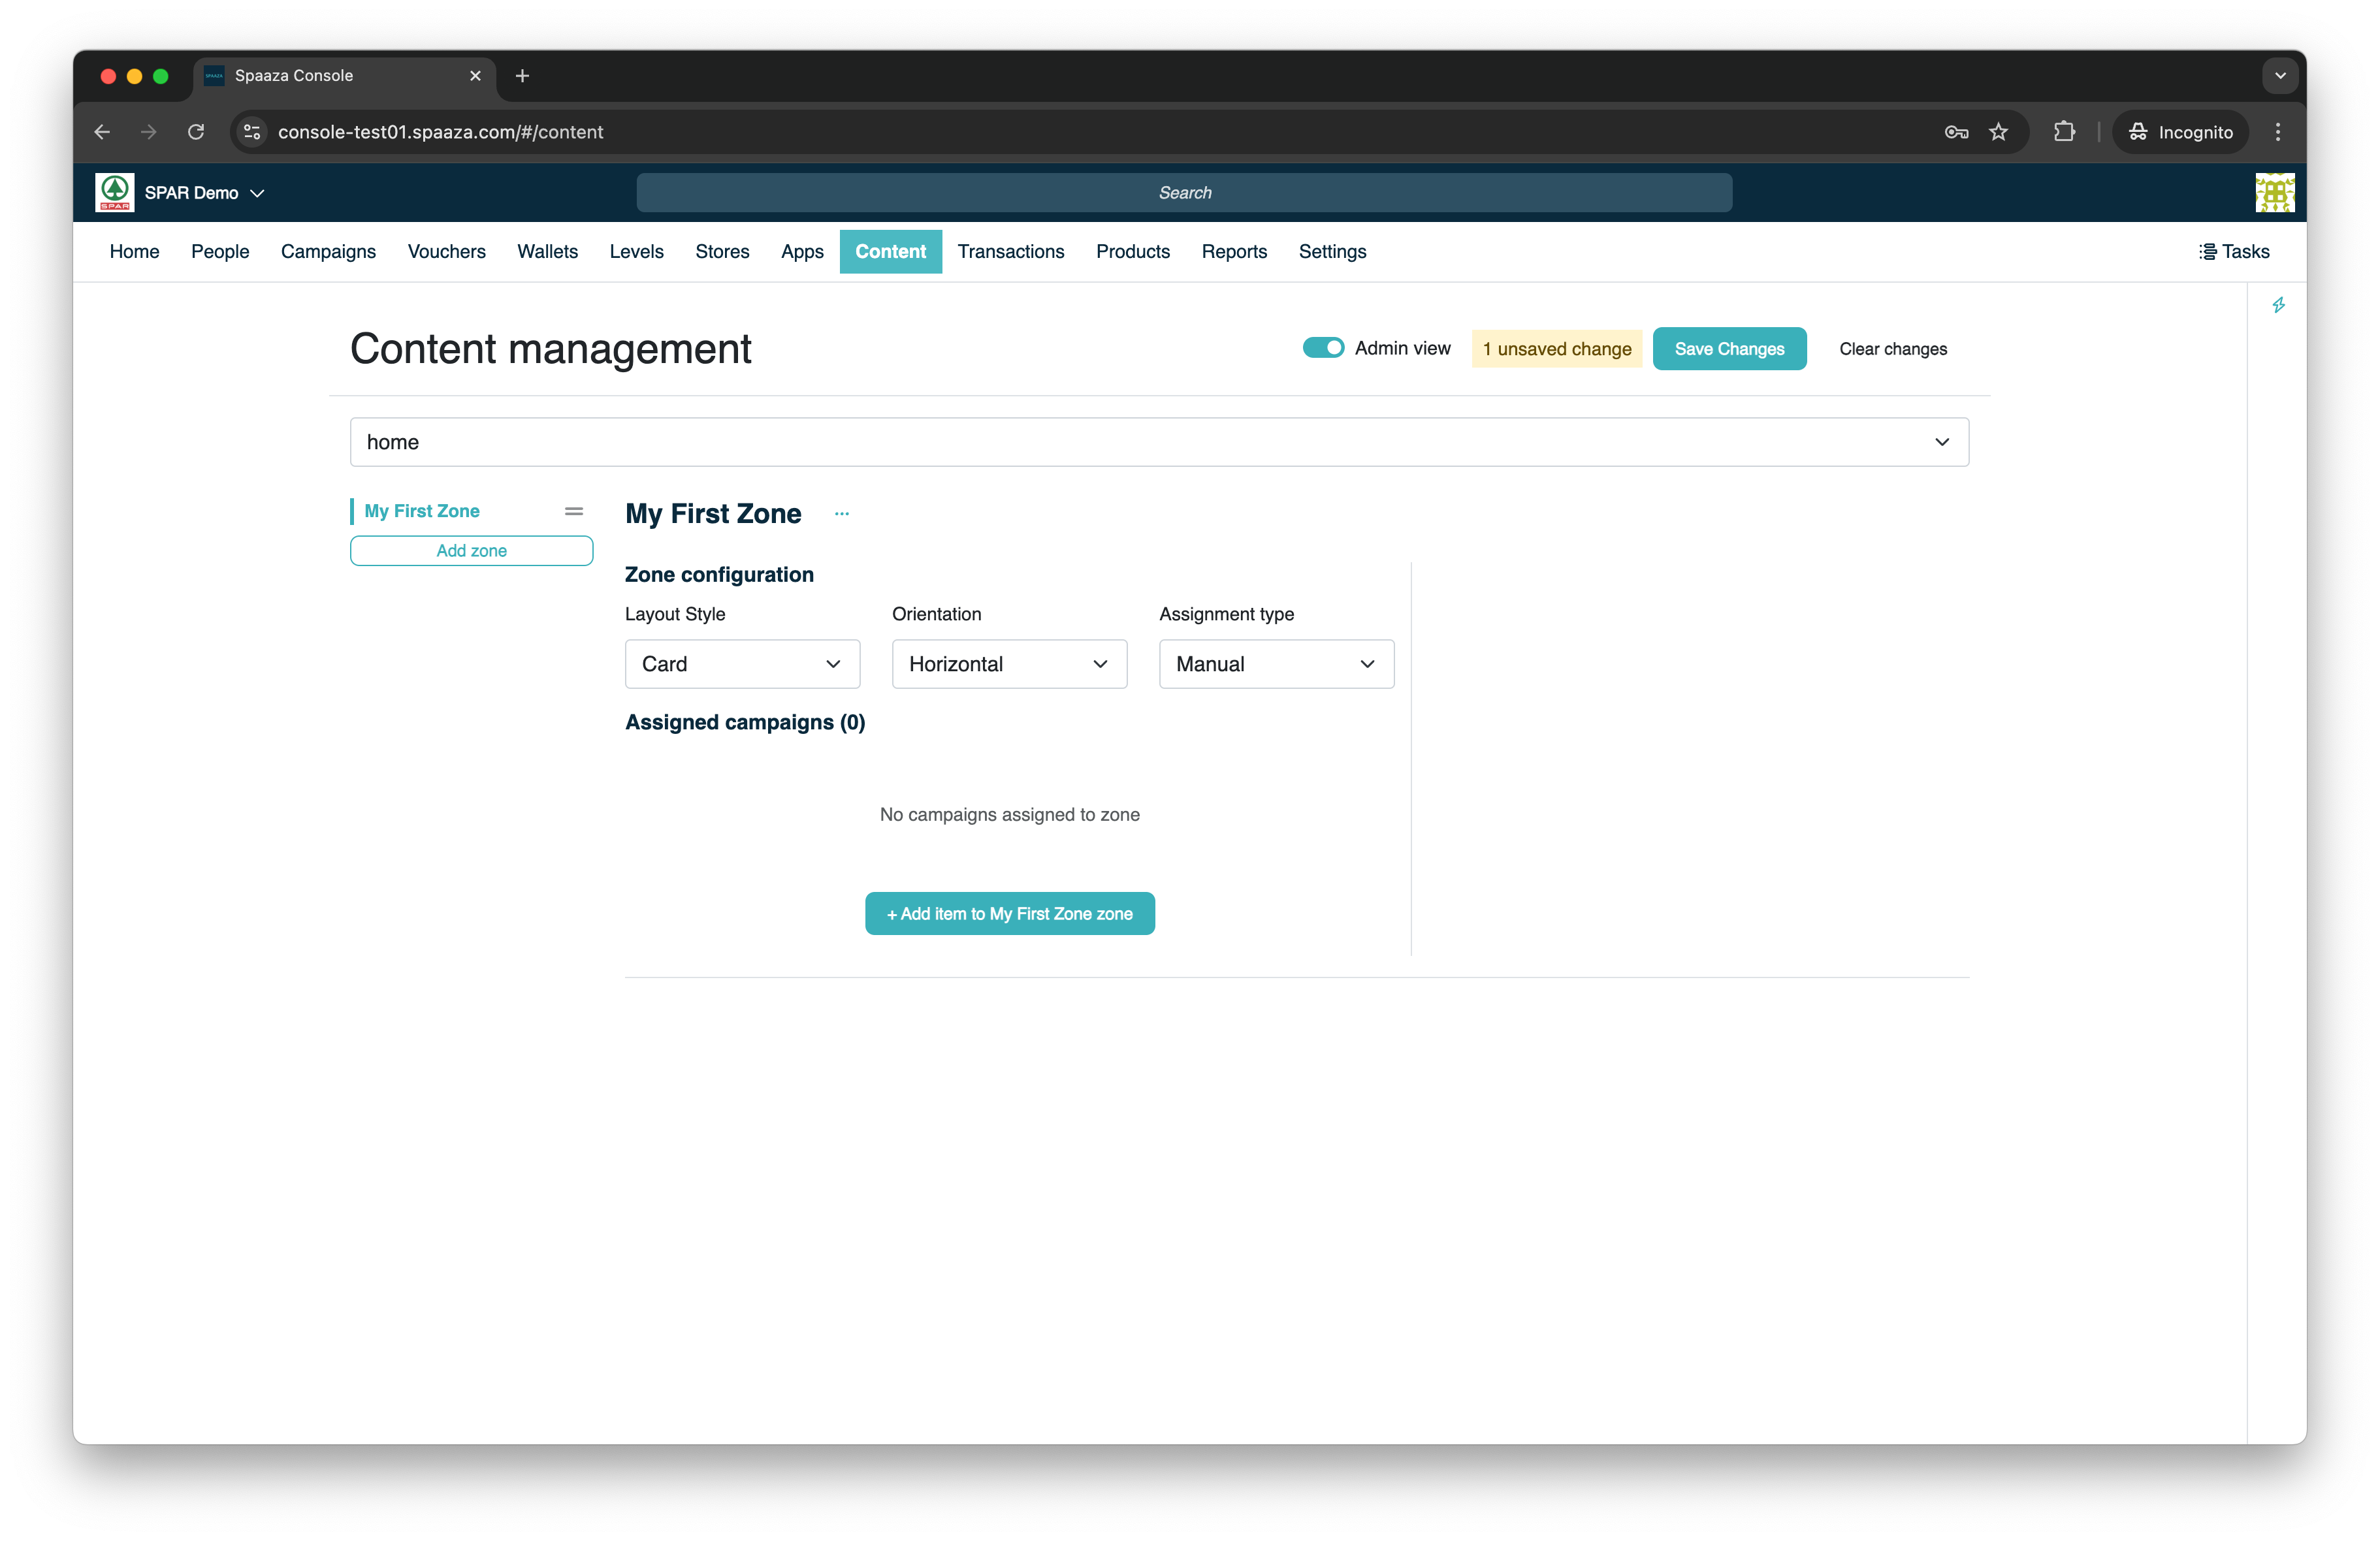The width and height of the screenshot is (2380, 1541).
Task: Click the Save Changes button
Action: (x=1729, y=349)
